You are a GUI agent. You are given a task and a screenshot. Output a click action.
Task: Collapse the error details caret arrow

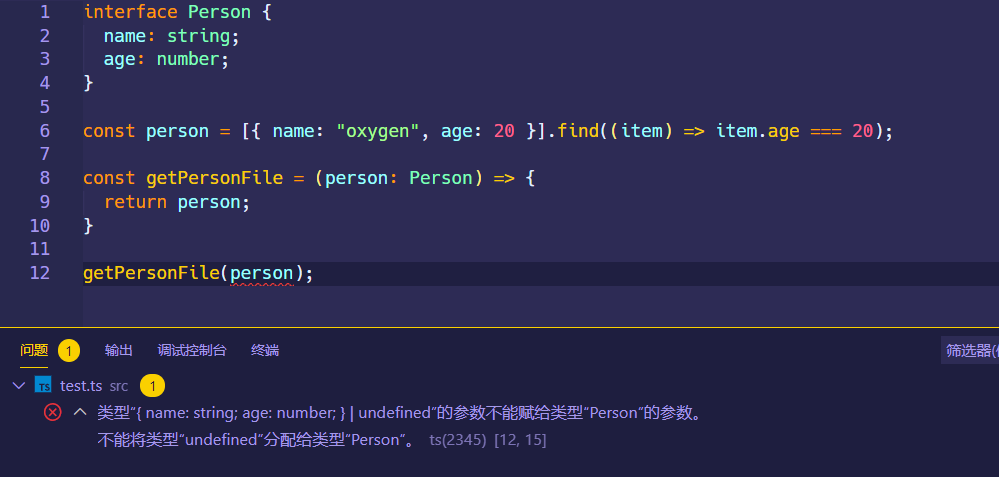(81, 412)
